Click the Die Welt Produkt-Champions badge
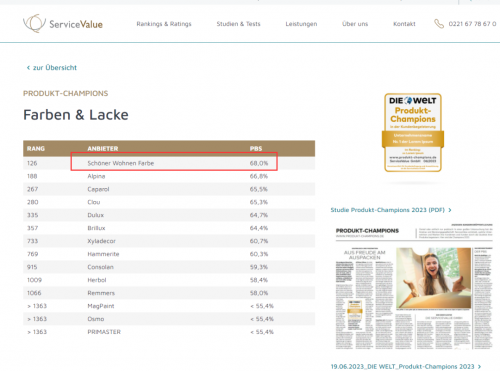Screen dimensions: 500x371 click(x=413, y=133)
